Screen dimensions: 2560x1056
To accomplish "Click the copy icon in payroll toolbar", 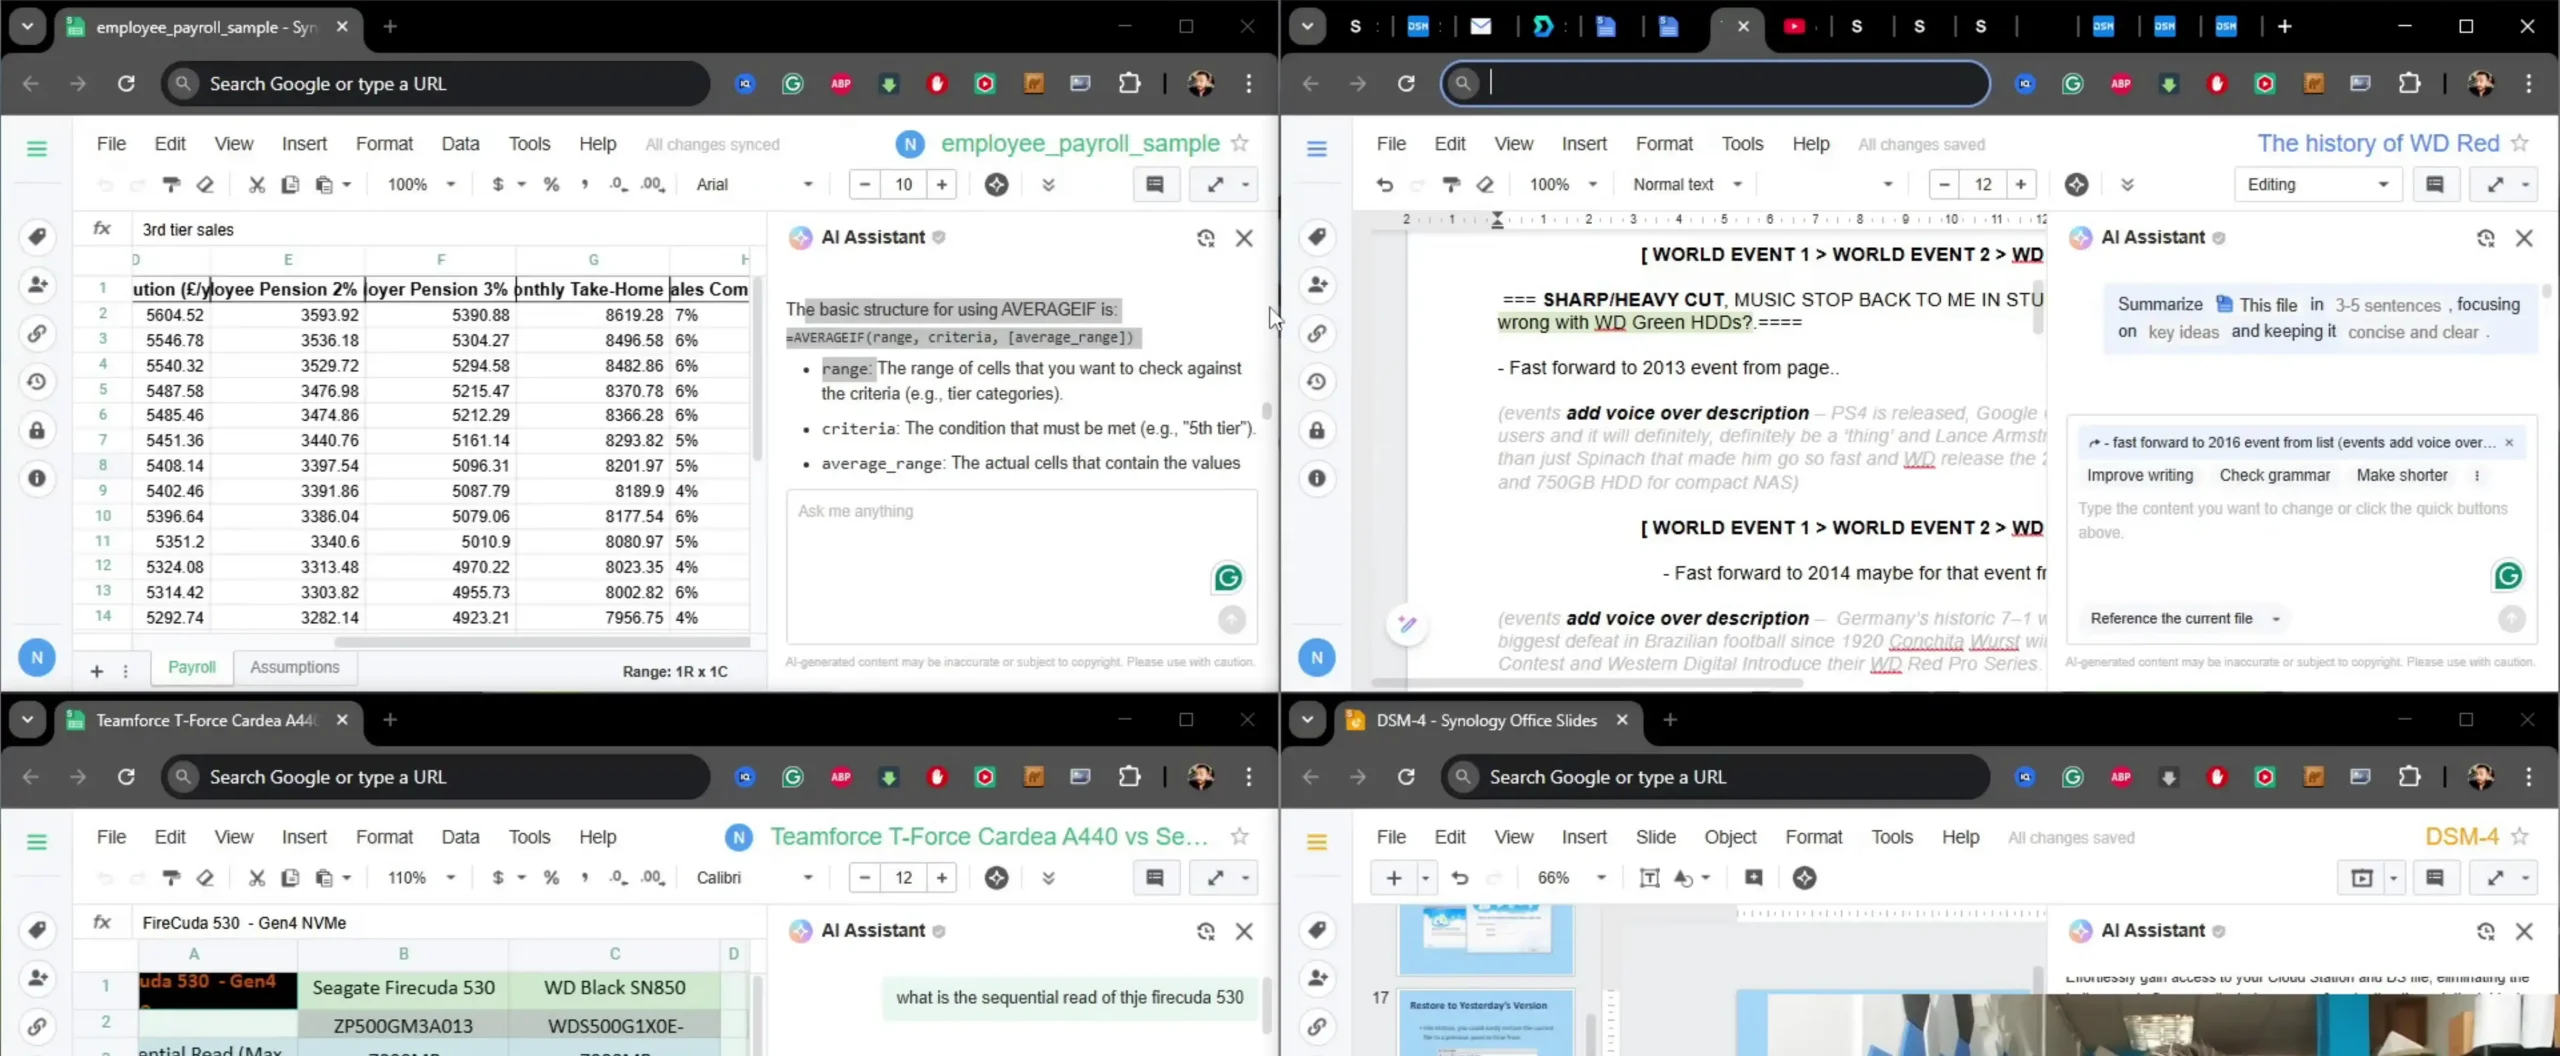I will point(290,184).
